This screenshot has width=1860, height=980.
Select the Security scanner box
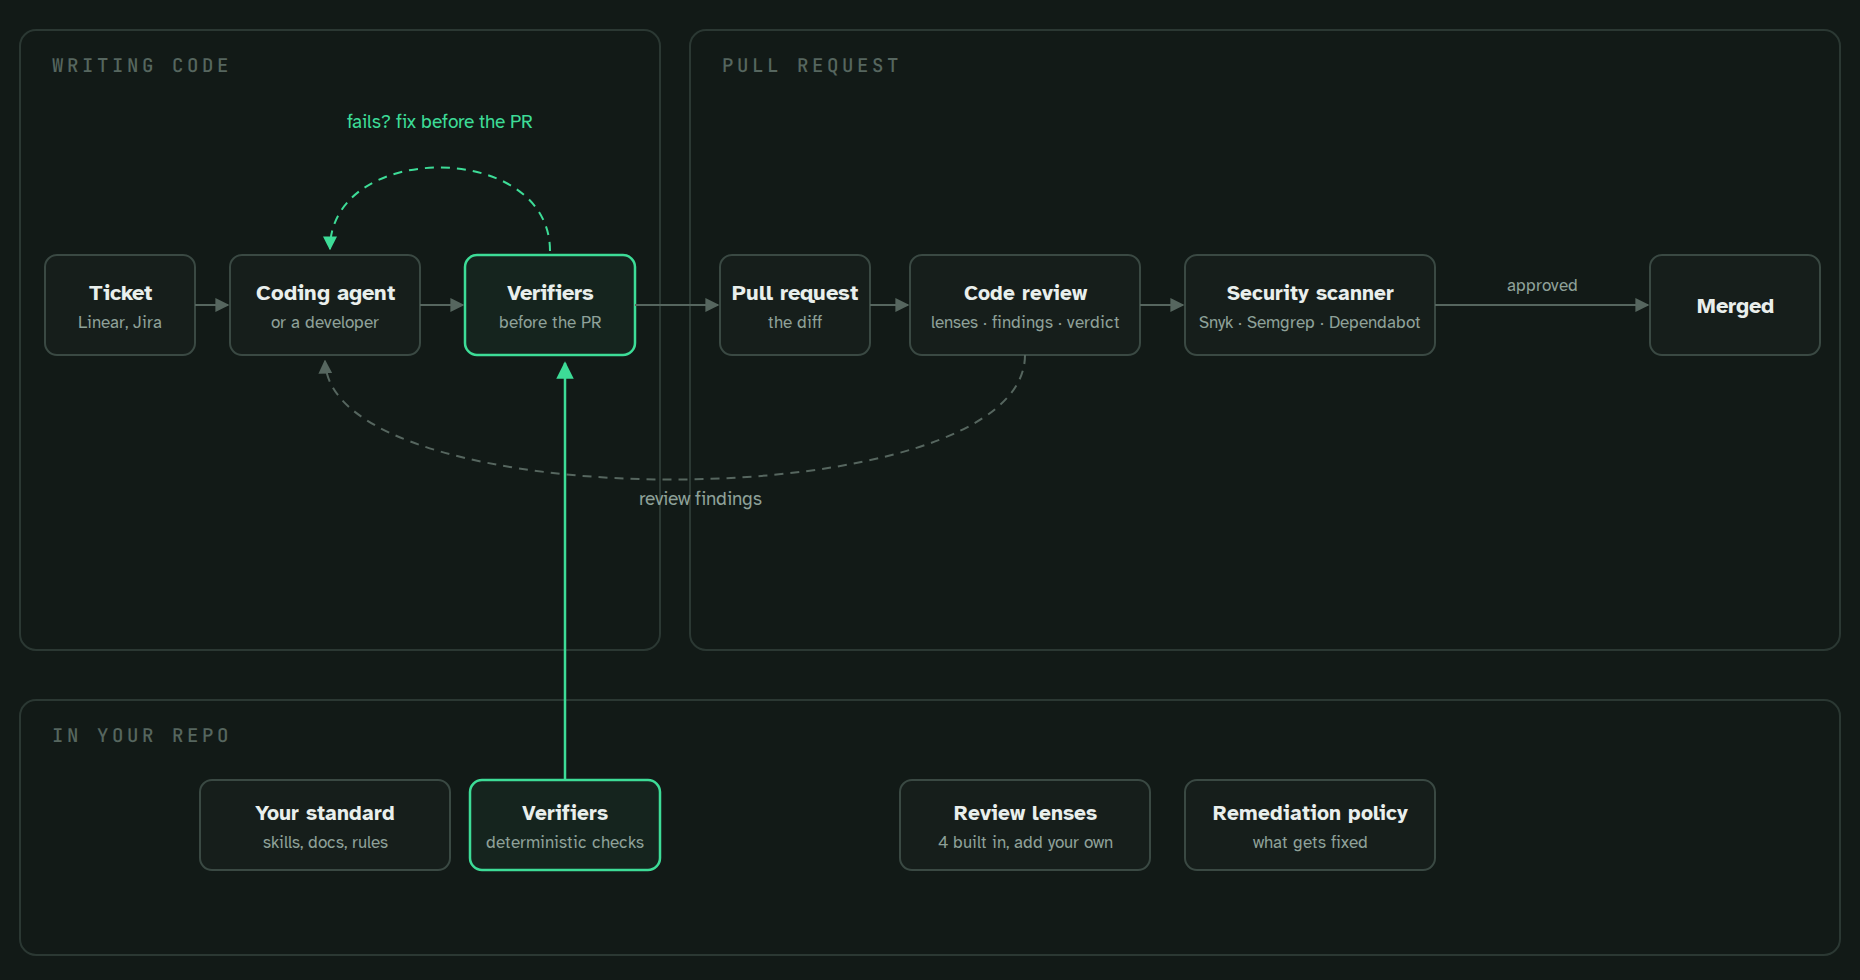click(1310, 305)
